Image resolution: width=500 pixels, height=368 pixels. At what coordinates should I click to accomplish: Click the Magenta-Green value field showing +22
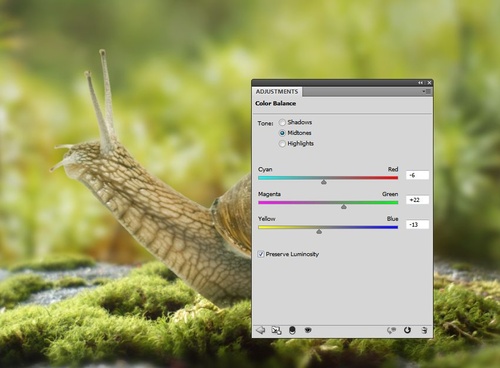click(417, 200)
